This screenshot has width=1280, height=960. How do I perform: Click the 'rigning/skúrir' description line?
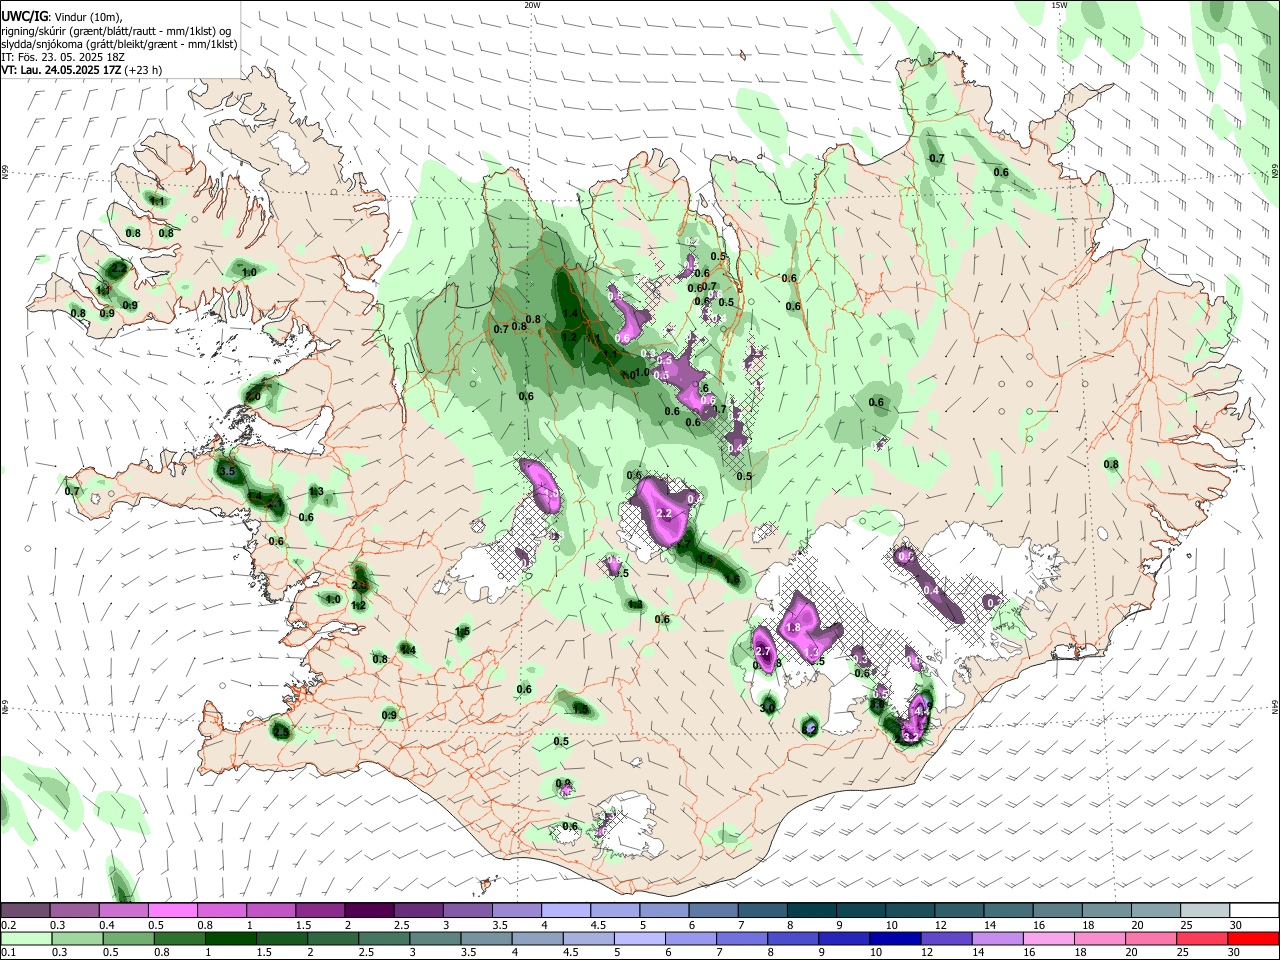[x=115, y=30]
